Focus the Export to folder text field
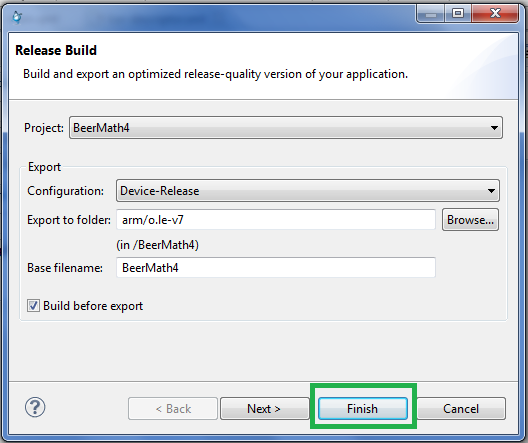This screenshot has height=443, width=528. pos(276,220)
